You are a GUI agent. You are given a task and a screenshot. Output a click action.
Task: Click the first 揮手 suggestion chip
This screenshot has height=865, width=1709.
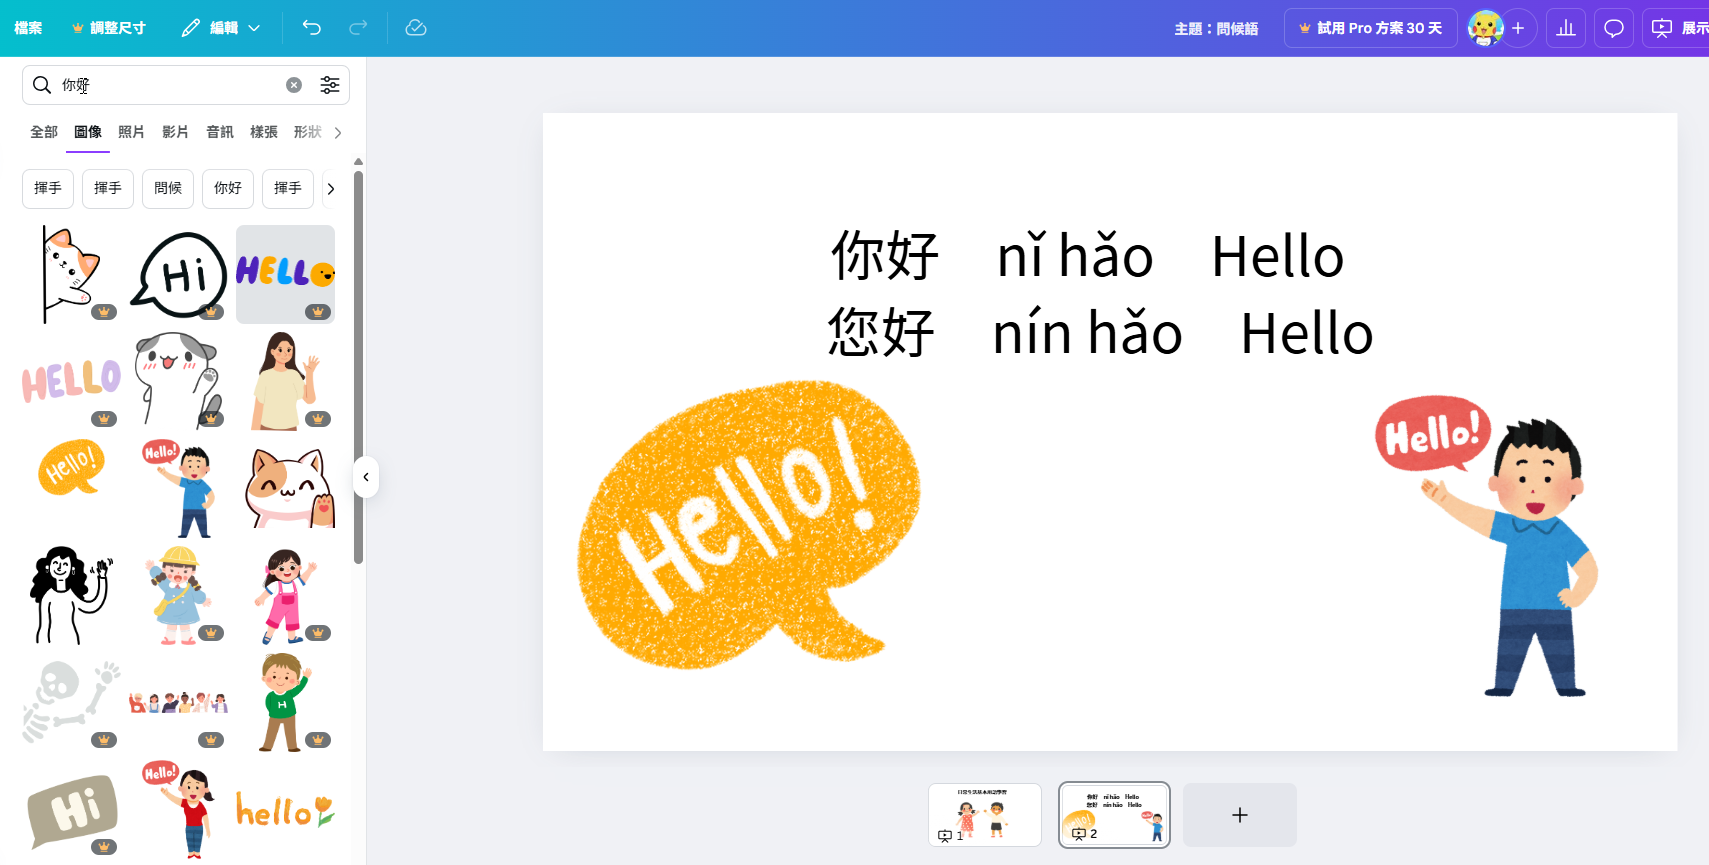point(48,188)
